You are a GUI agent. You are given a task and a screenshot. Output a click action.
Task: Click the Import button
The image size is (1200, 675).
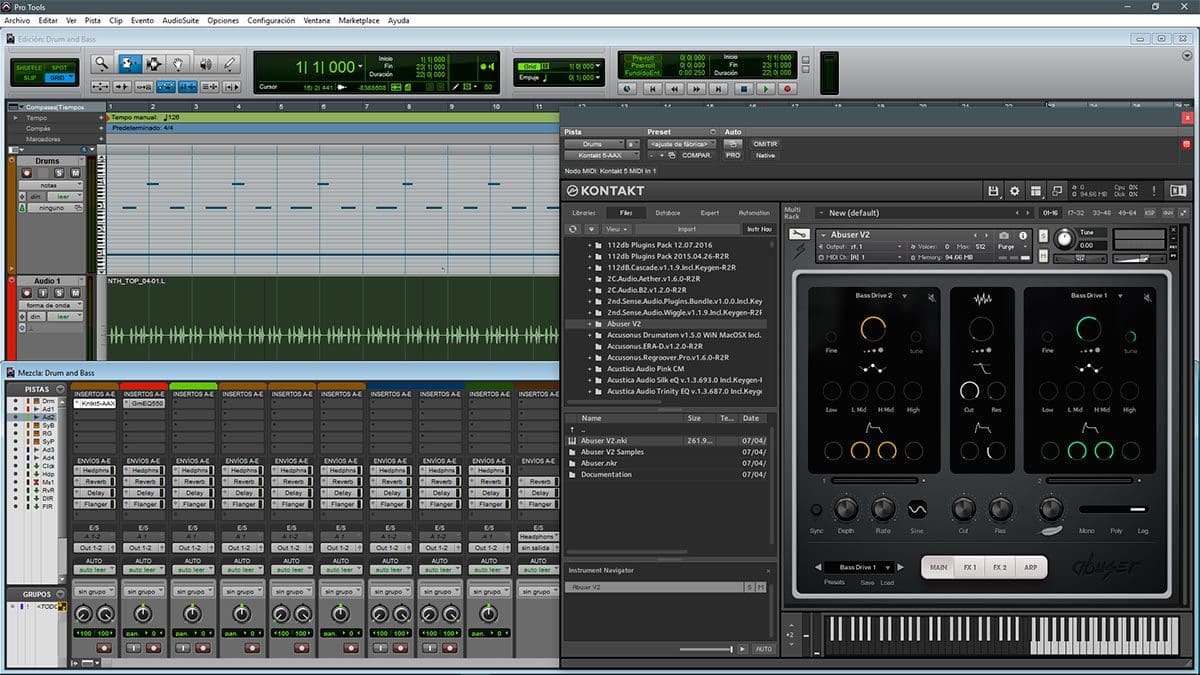coord(687,229)
